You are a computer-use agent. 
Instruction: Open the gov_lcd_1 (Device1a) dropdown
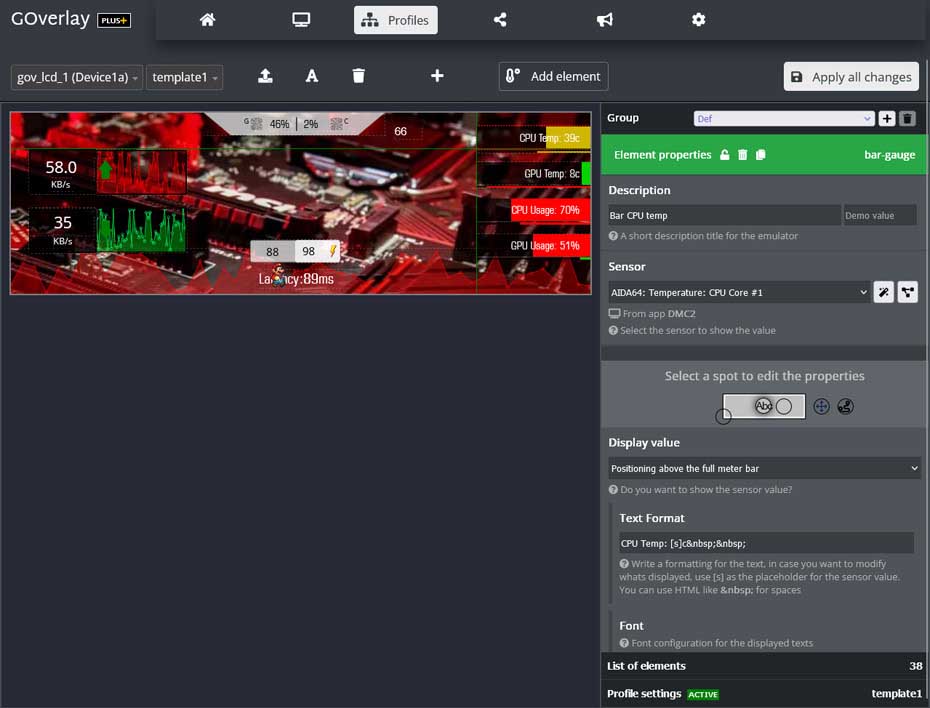pyautogui.click(x=77, y=77)
